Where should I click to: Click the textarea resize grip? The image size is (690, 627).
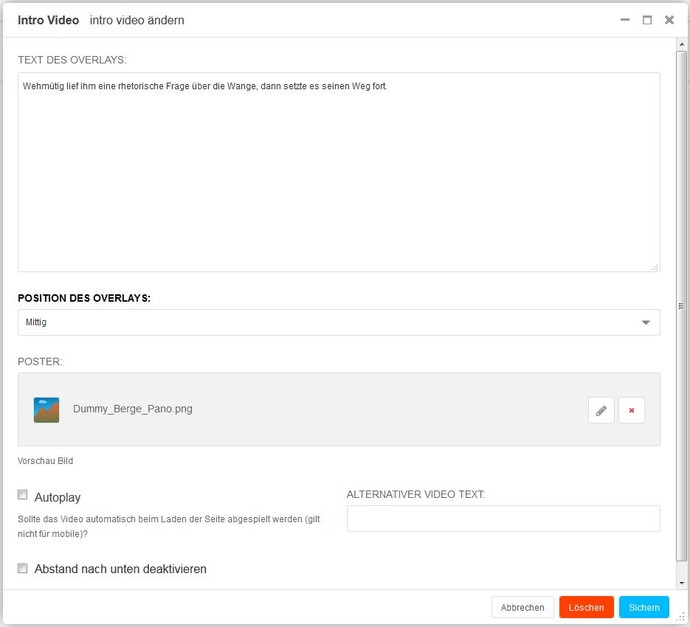point(655,267)
